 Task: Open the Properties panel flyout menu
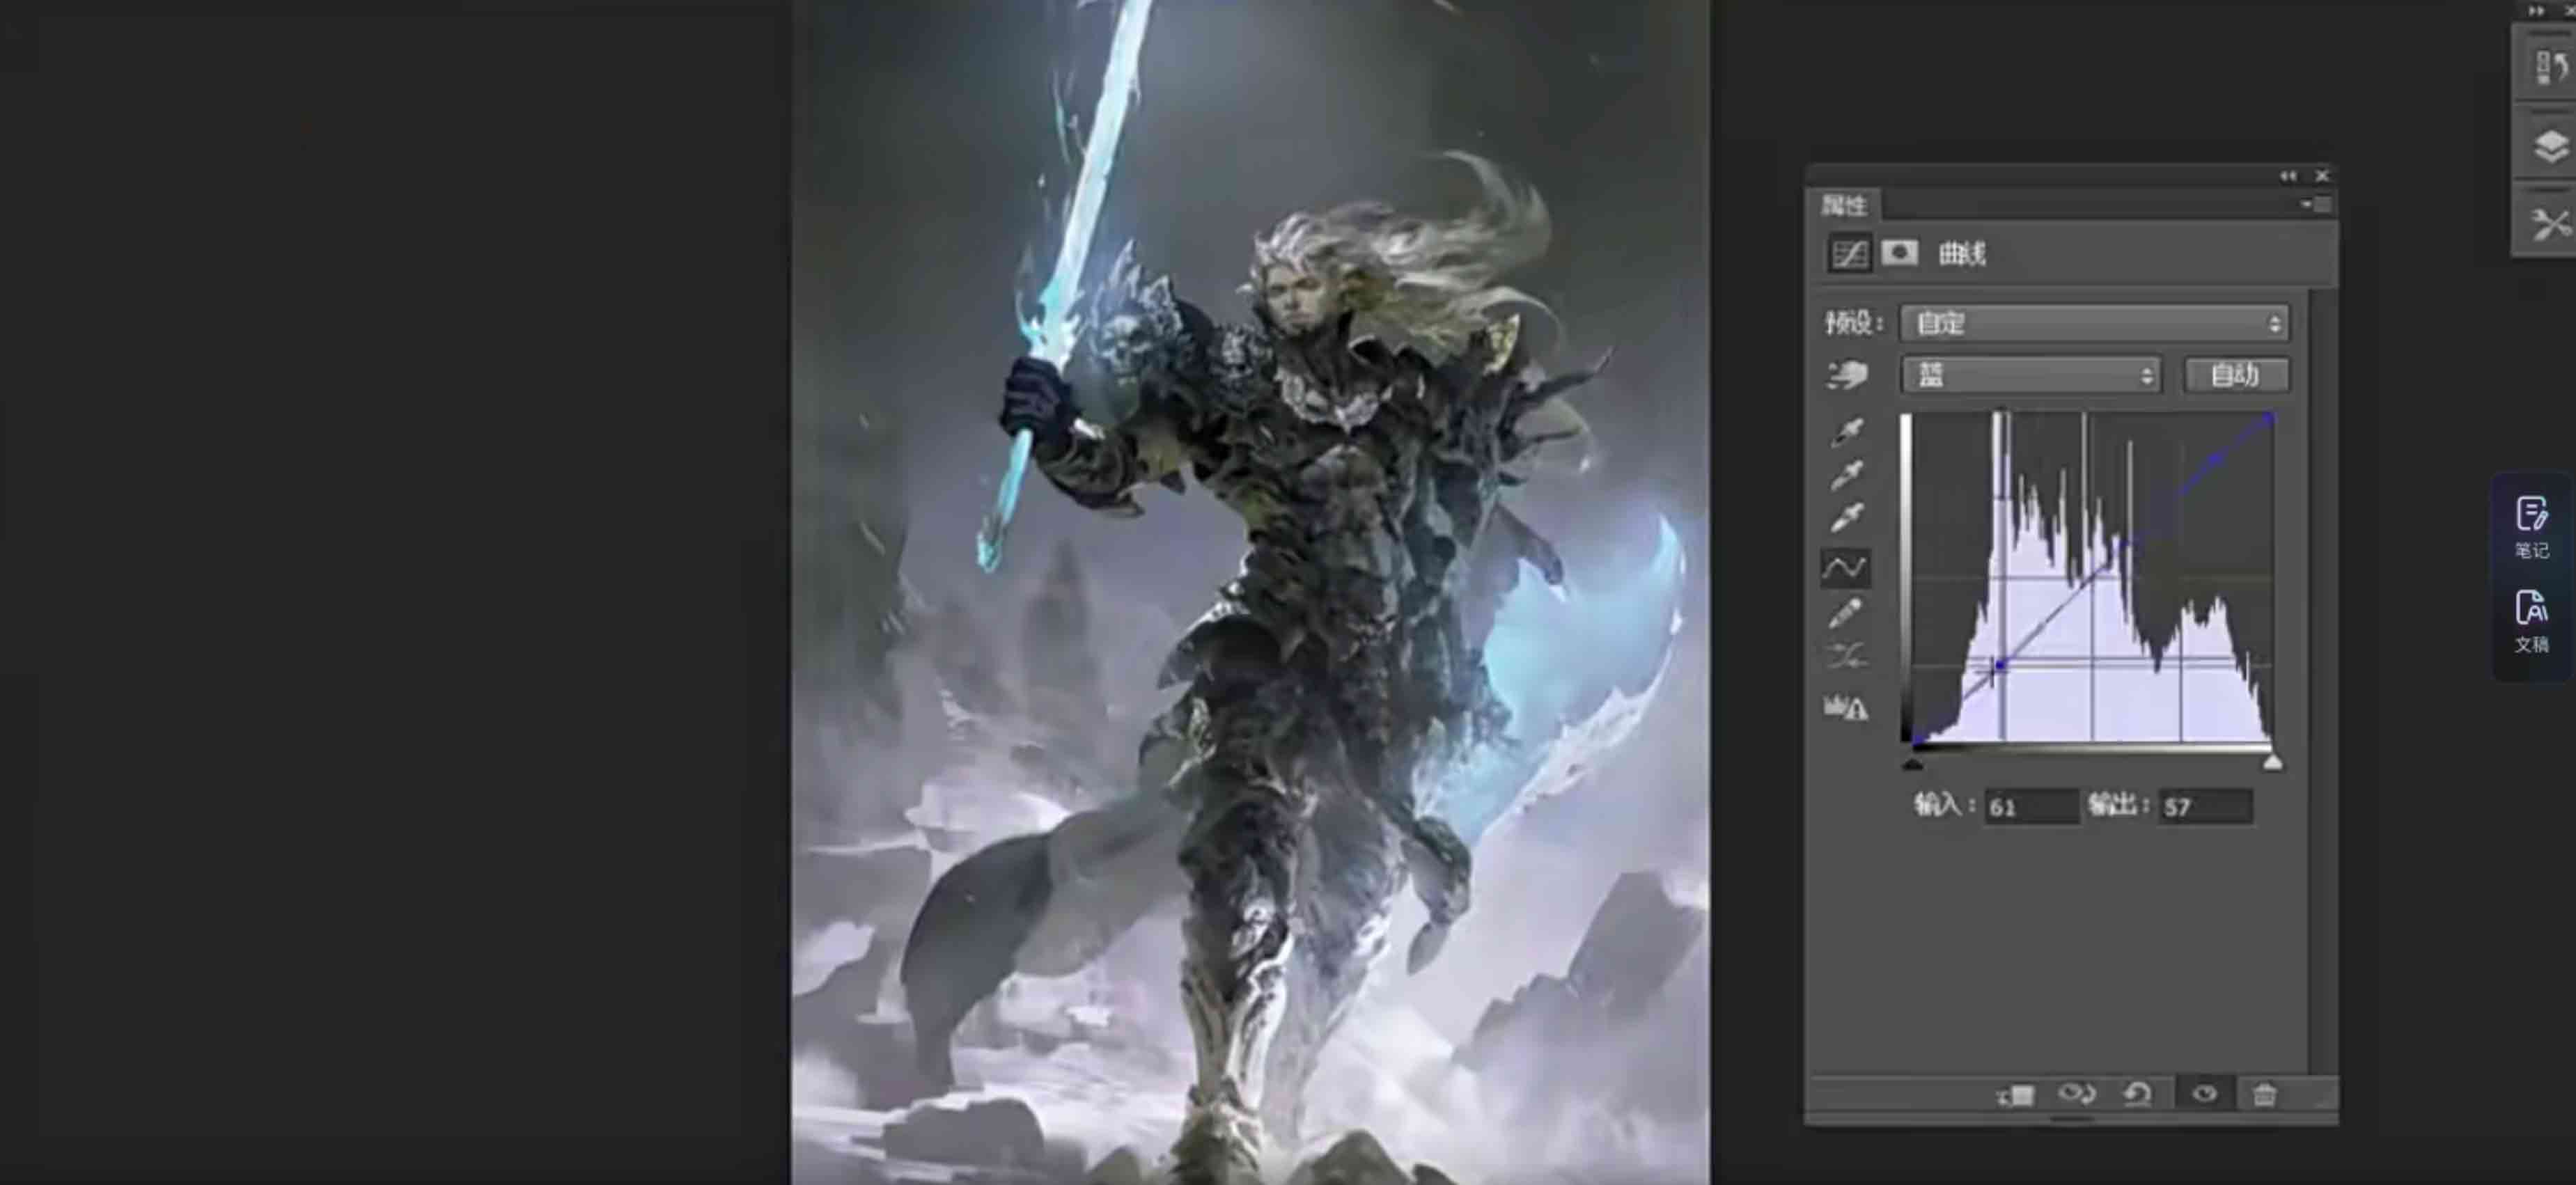pyautogui.click(x=2316, y=204)
